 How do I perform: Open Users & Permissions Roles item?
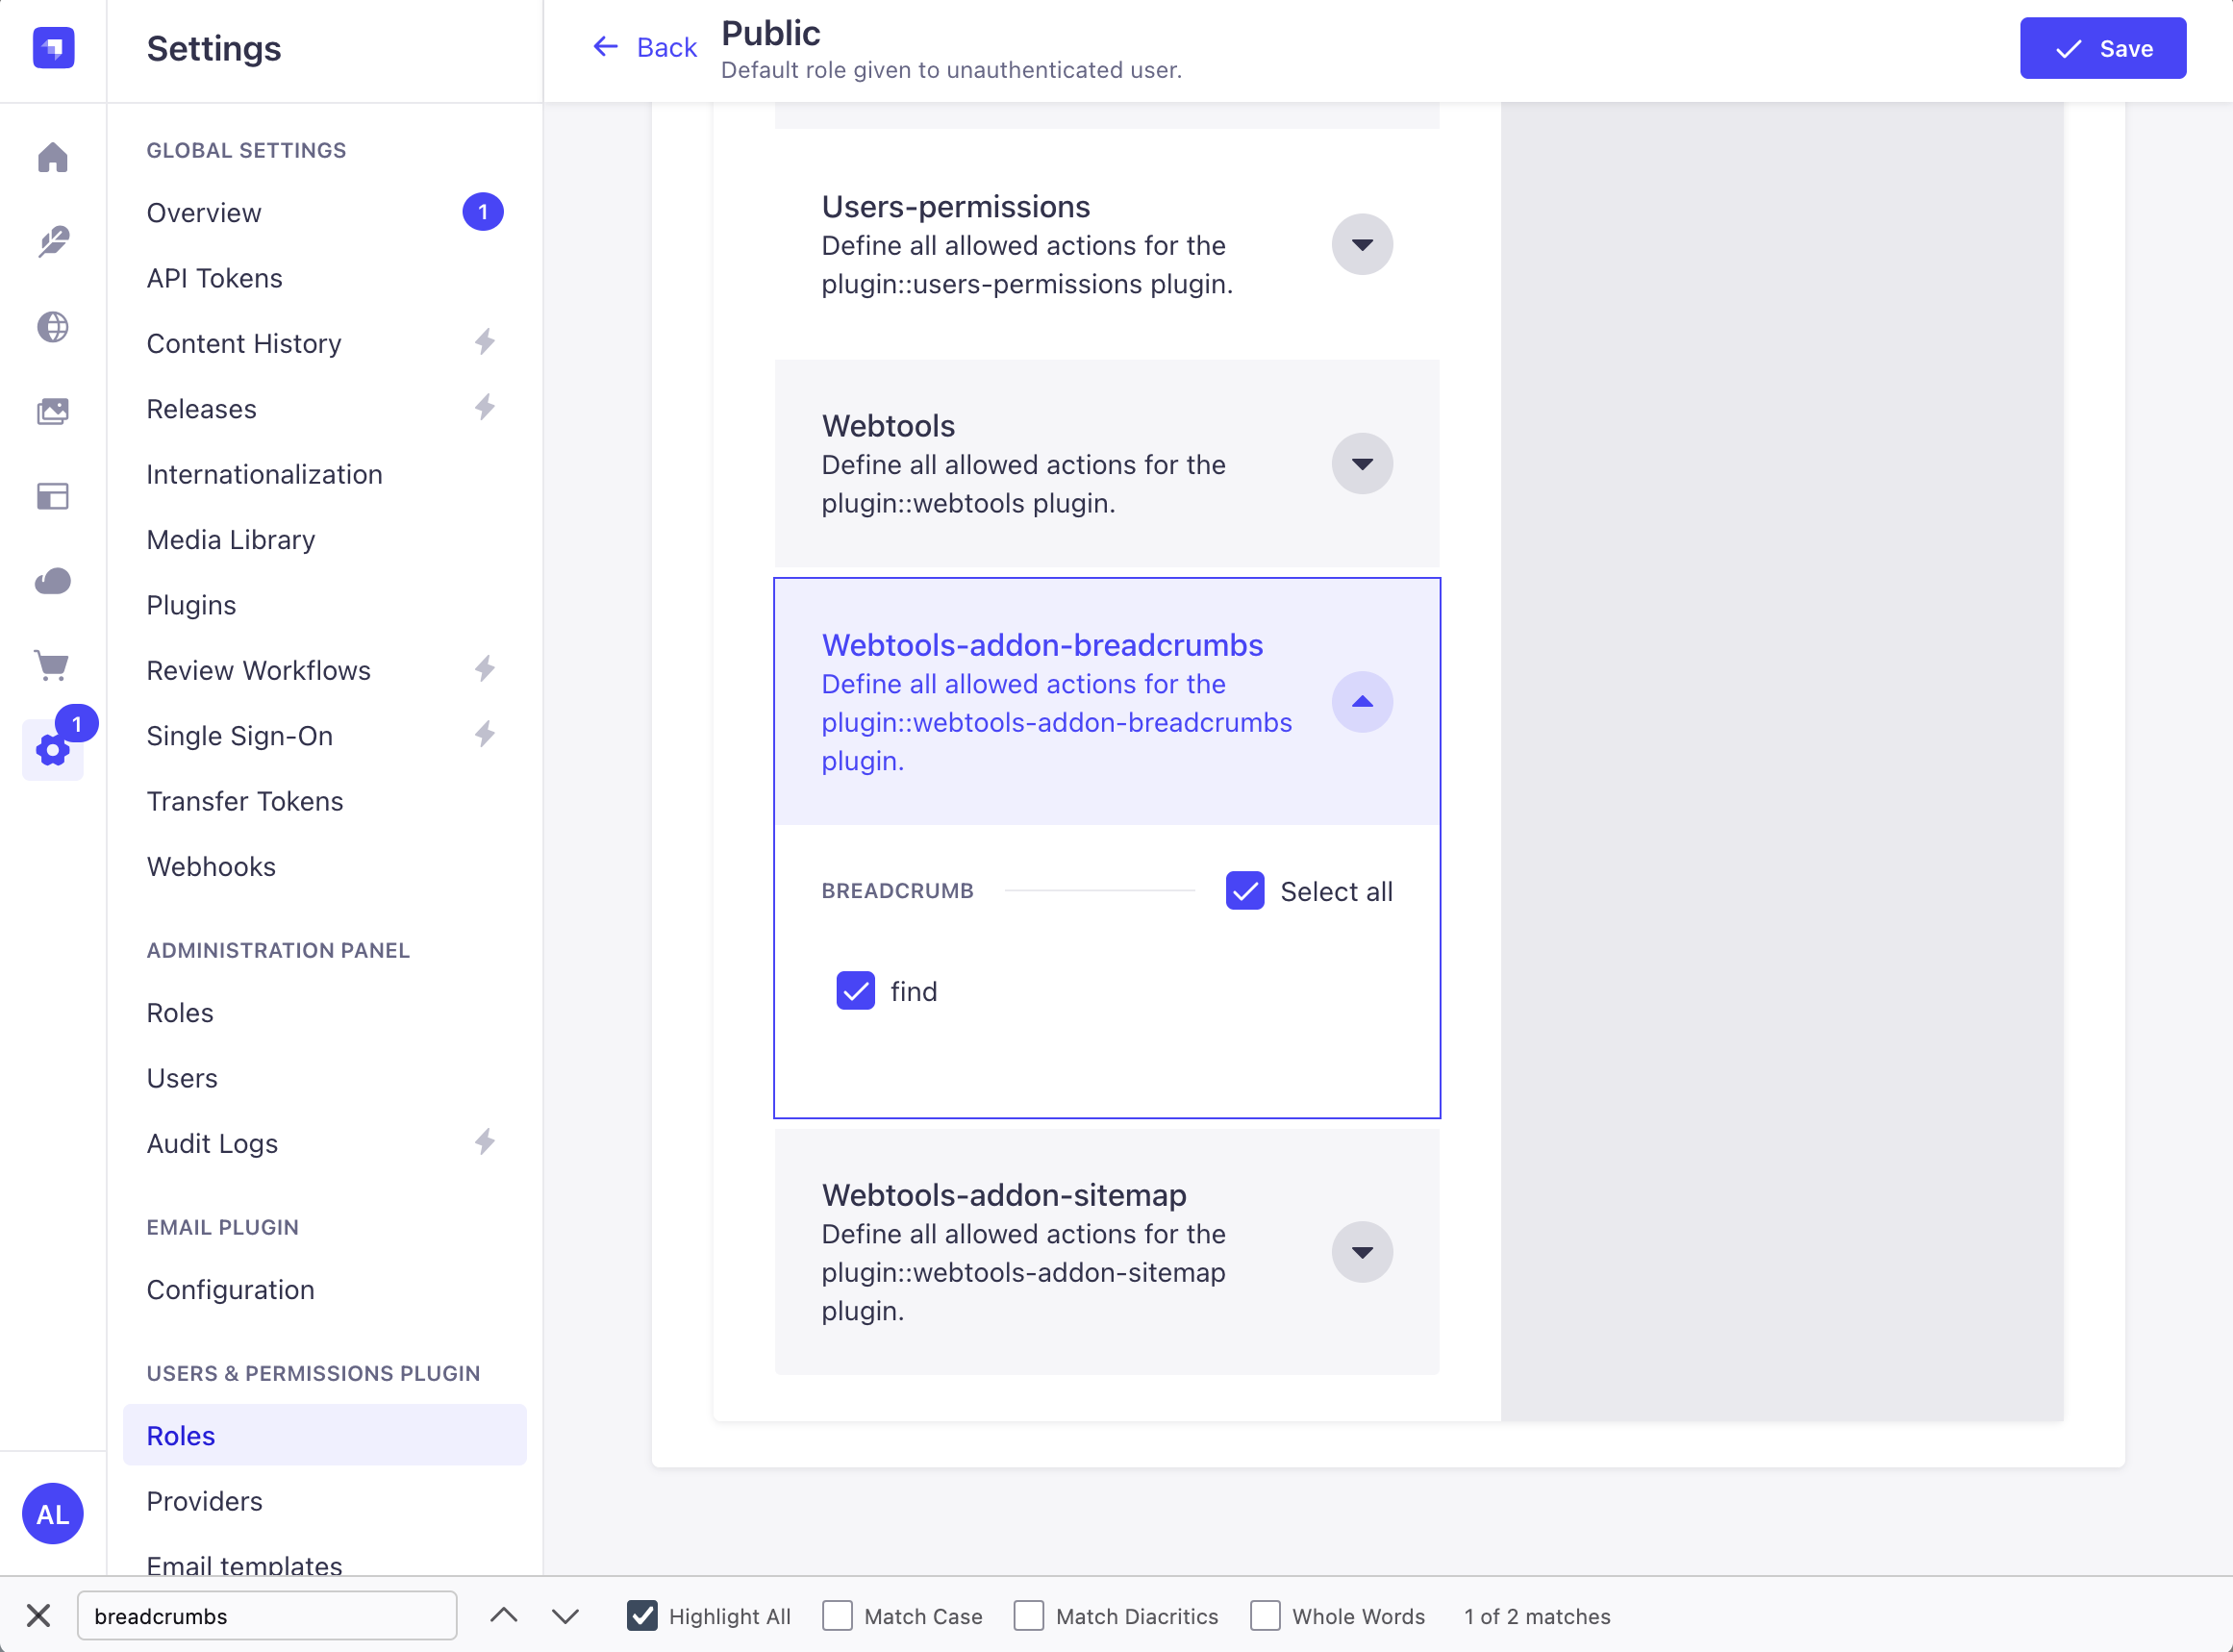click(324, 1435)
